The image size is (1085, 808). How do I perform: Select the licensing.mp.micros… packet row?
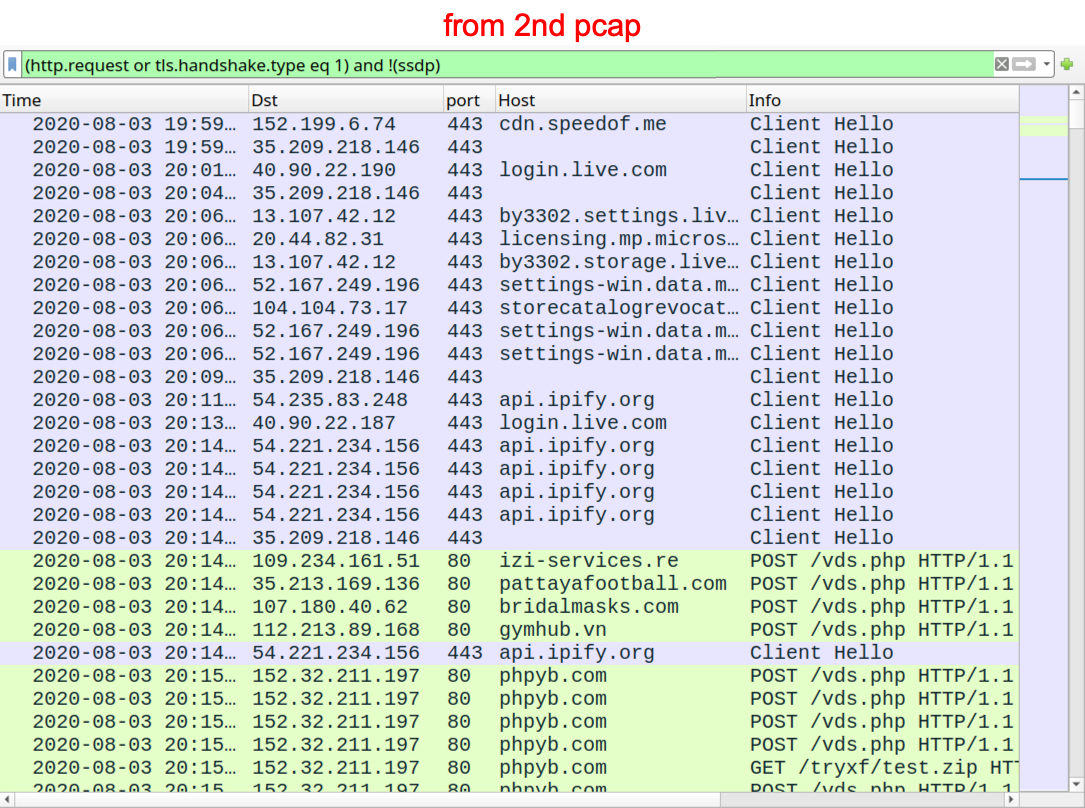coord(509,239)
